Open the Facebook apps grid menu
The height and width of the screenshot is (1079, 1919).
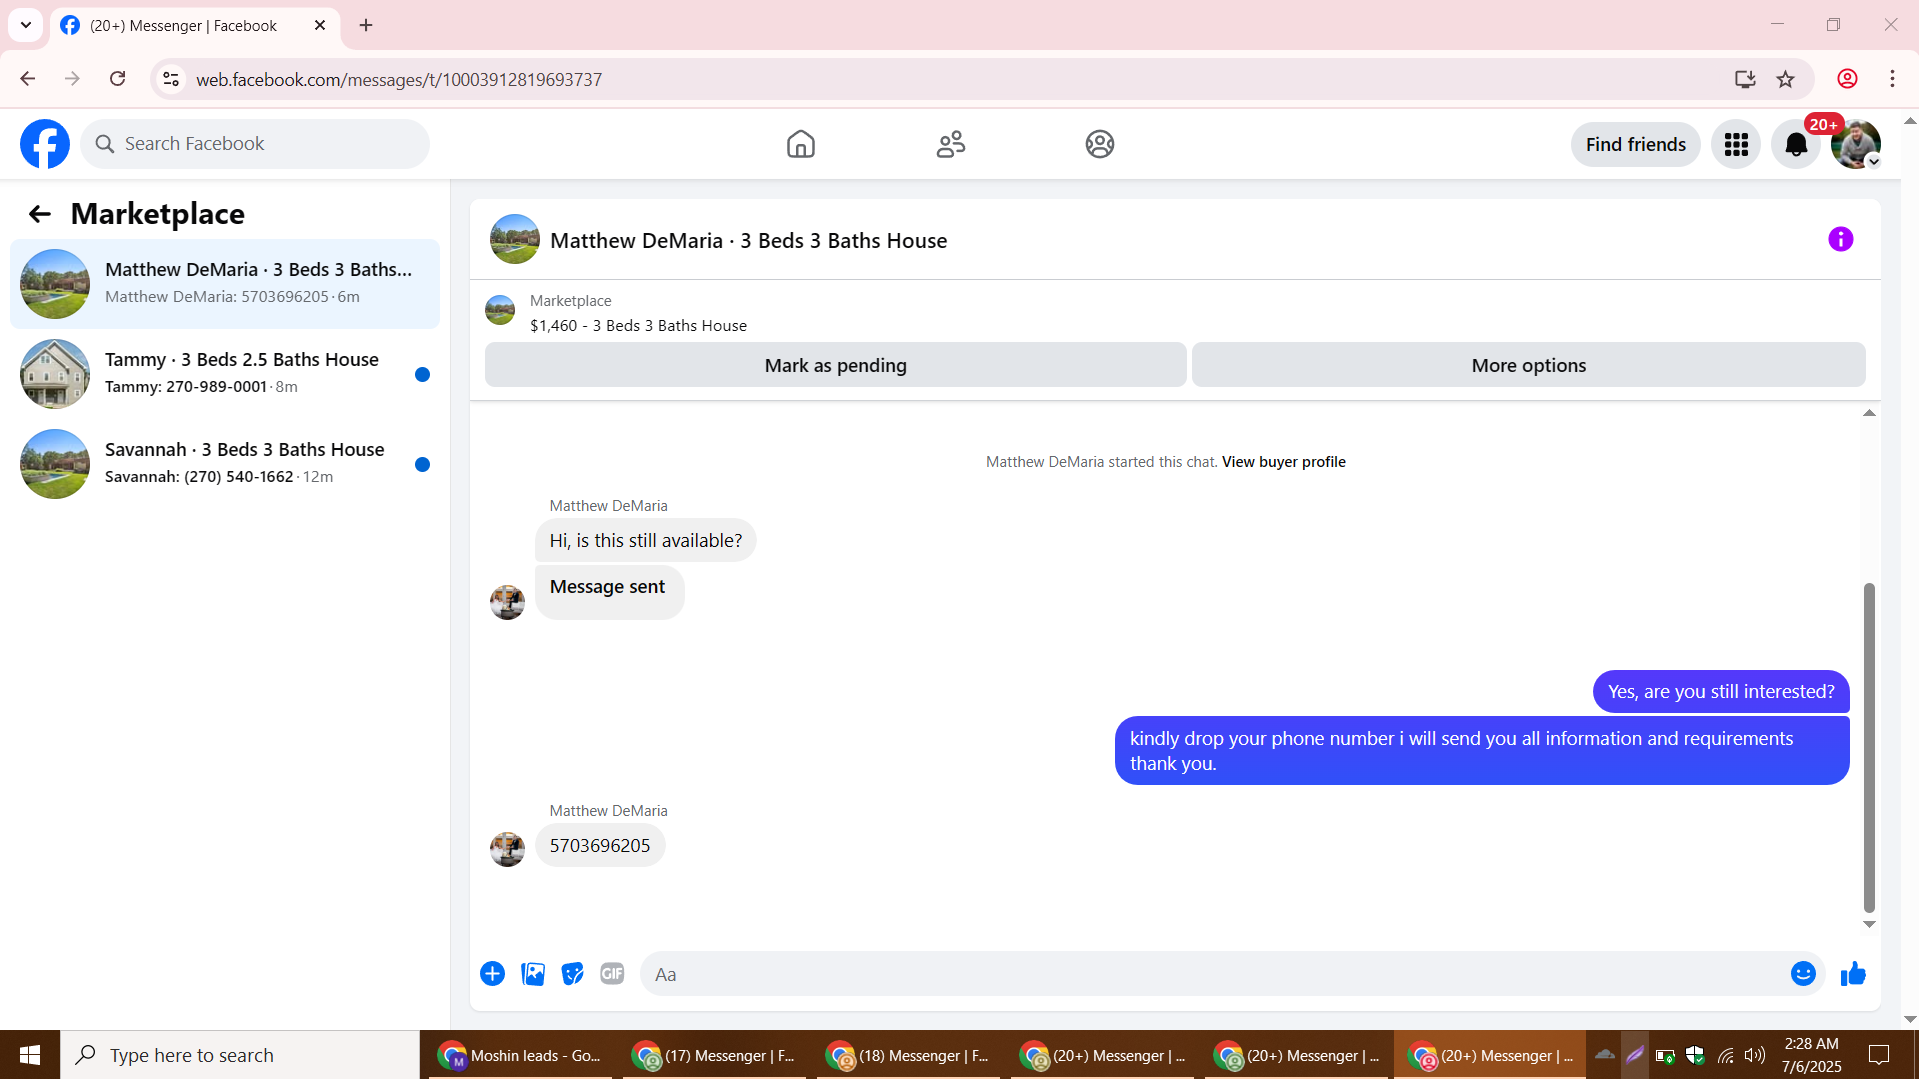coord(1736,144)
